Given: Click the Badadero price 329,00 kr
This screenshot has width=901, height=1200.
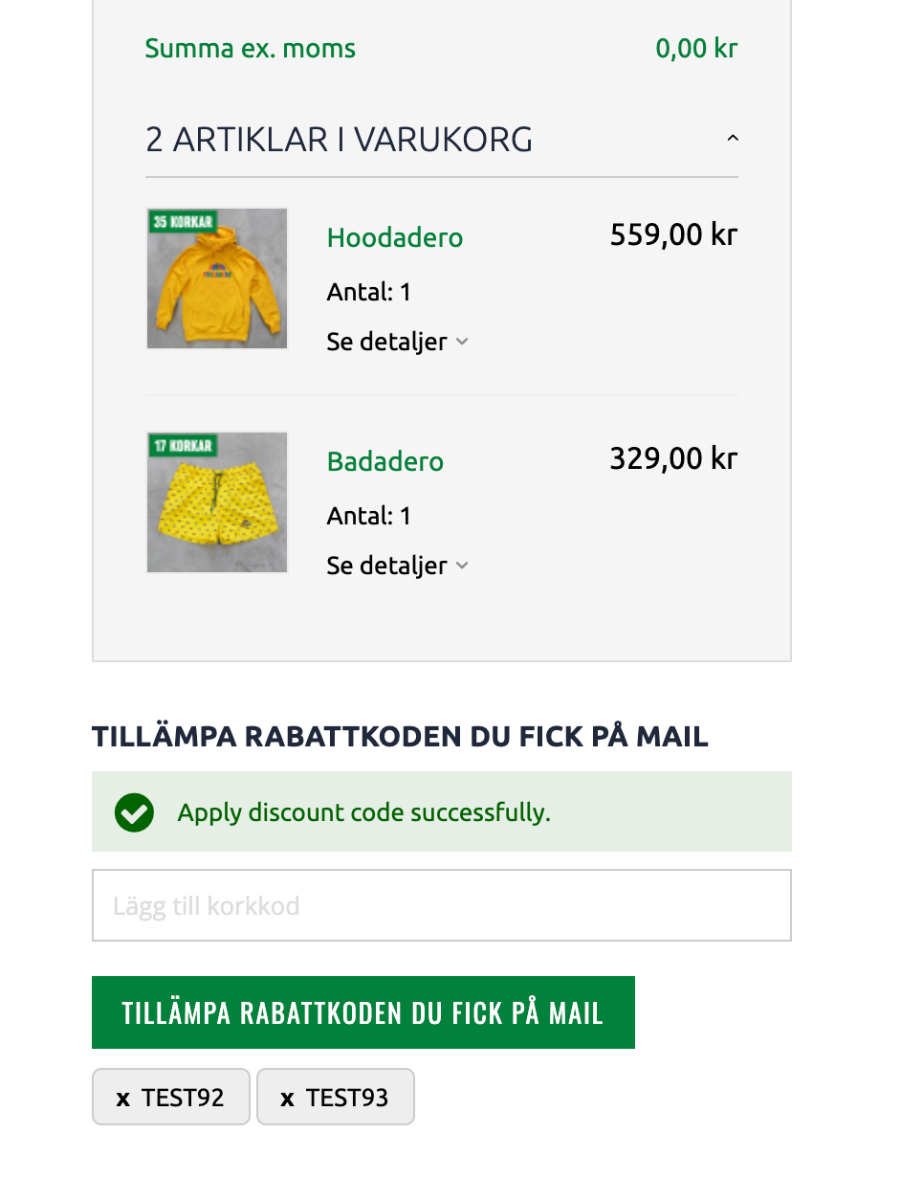Looking at the screenshot, I should pos(673,459).
